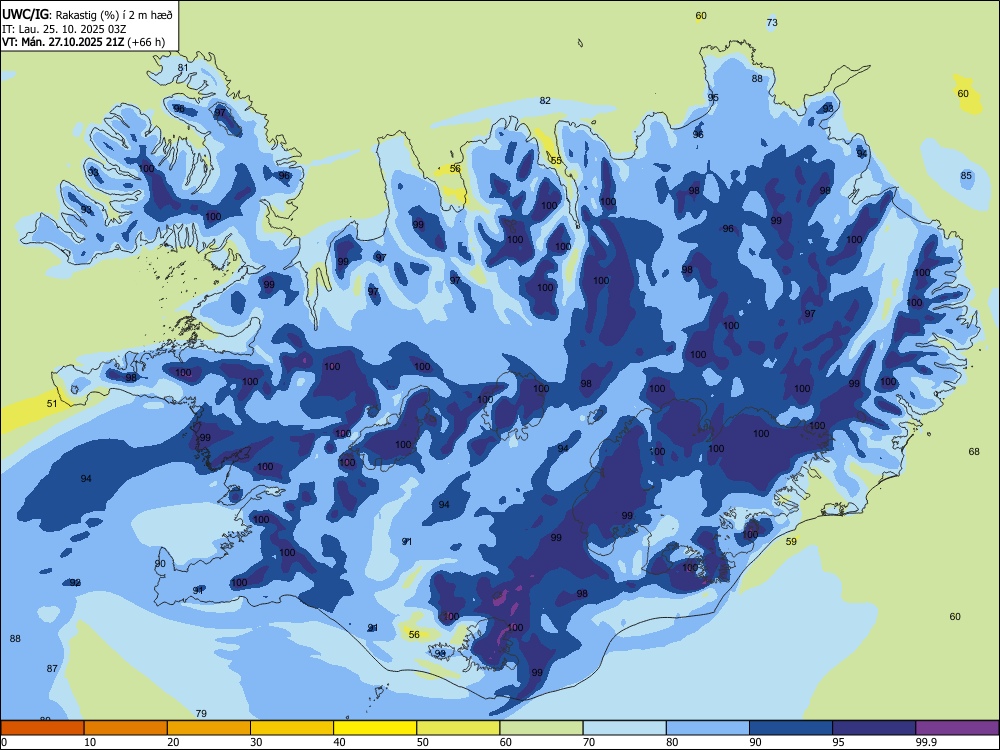Click the humidity value '51' on the yellow band
The height and width of the screenshot is (750, 1000).
[52, 403]
